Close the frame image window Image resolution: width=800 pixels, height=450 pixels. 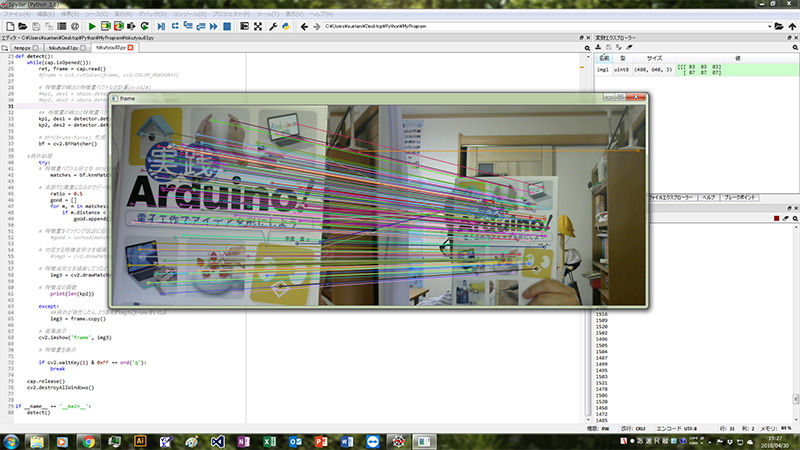(x=636, y=97)
